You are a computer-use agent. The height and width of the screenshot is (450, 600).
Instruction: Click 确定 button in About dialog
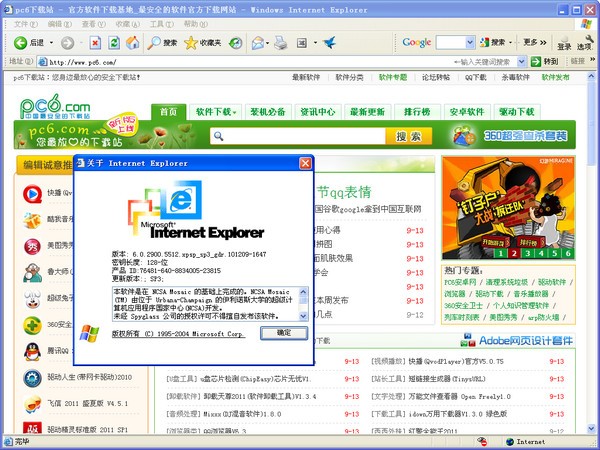284,332
